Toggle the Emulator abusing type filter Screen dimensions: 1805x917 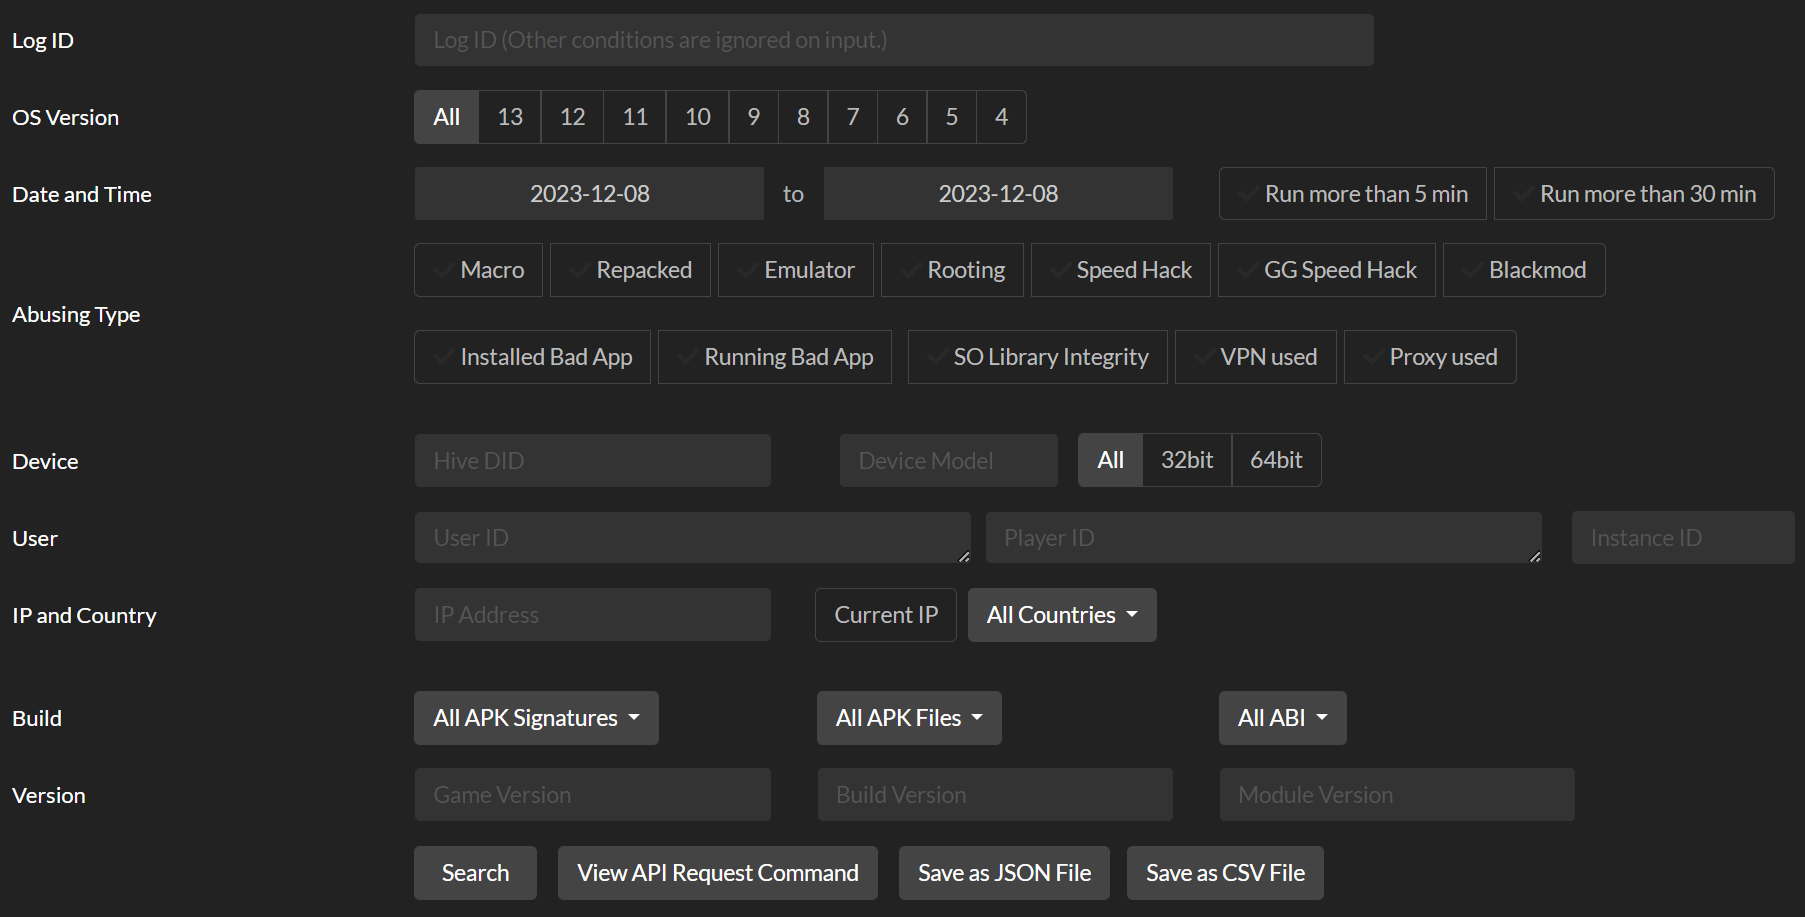point(795,270)
